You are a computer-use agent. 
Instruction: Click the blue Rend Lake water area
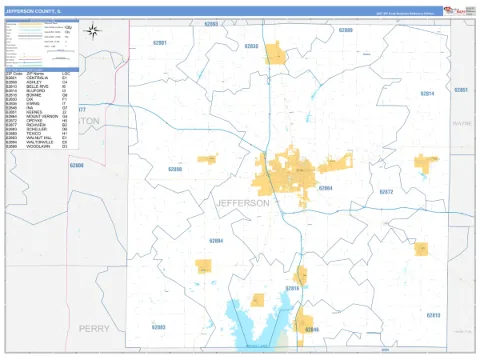click(257, 330)
